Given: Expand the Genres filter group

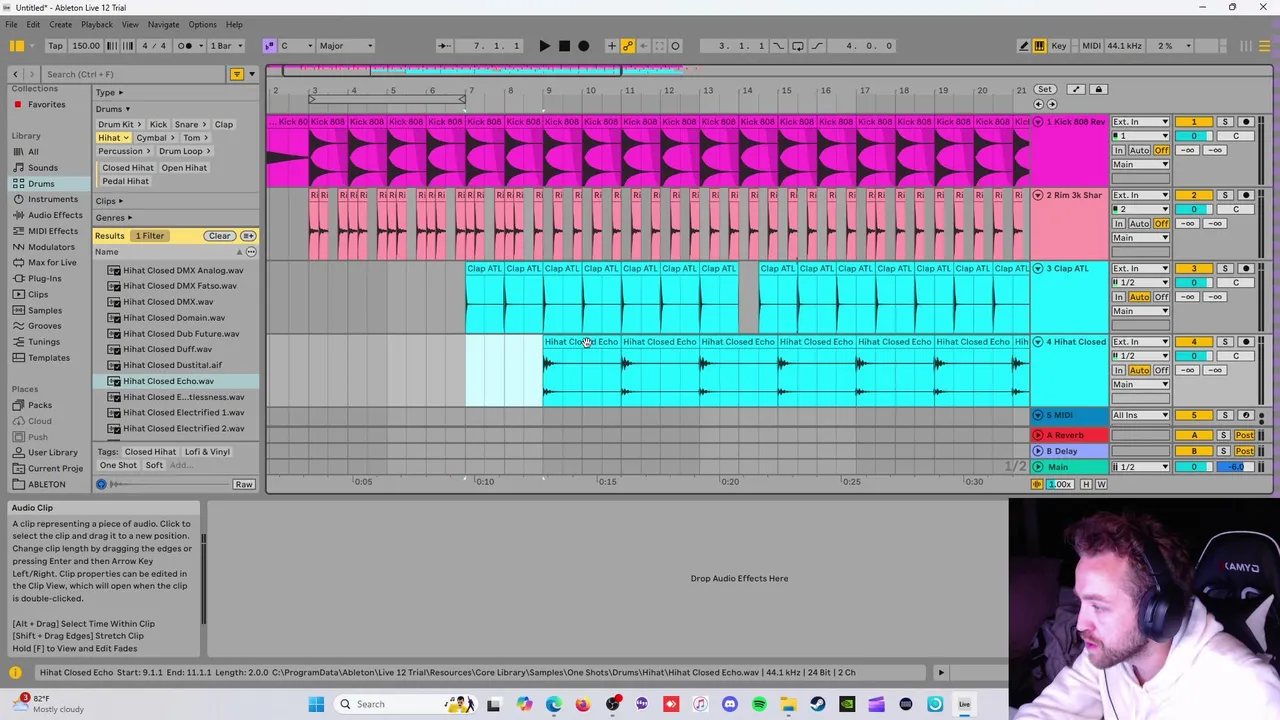Looking at the screenshot, I should 114,217.
